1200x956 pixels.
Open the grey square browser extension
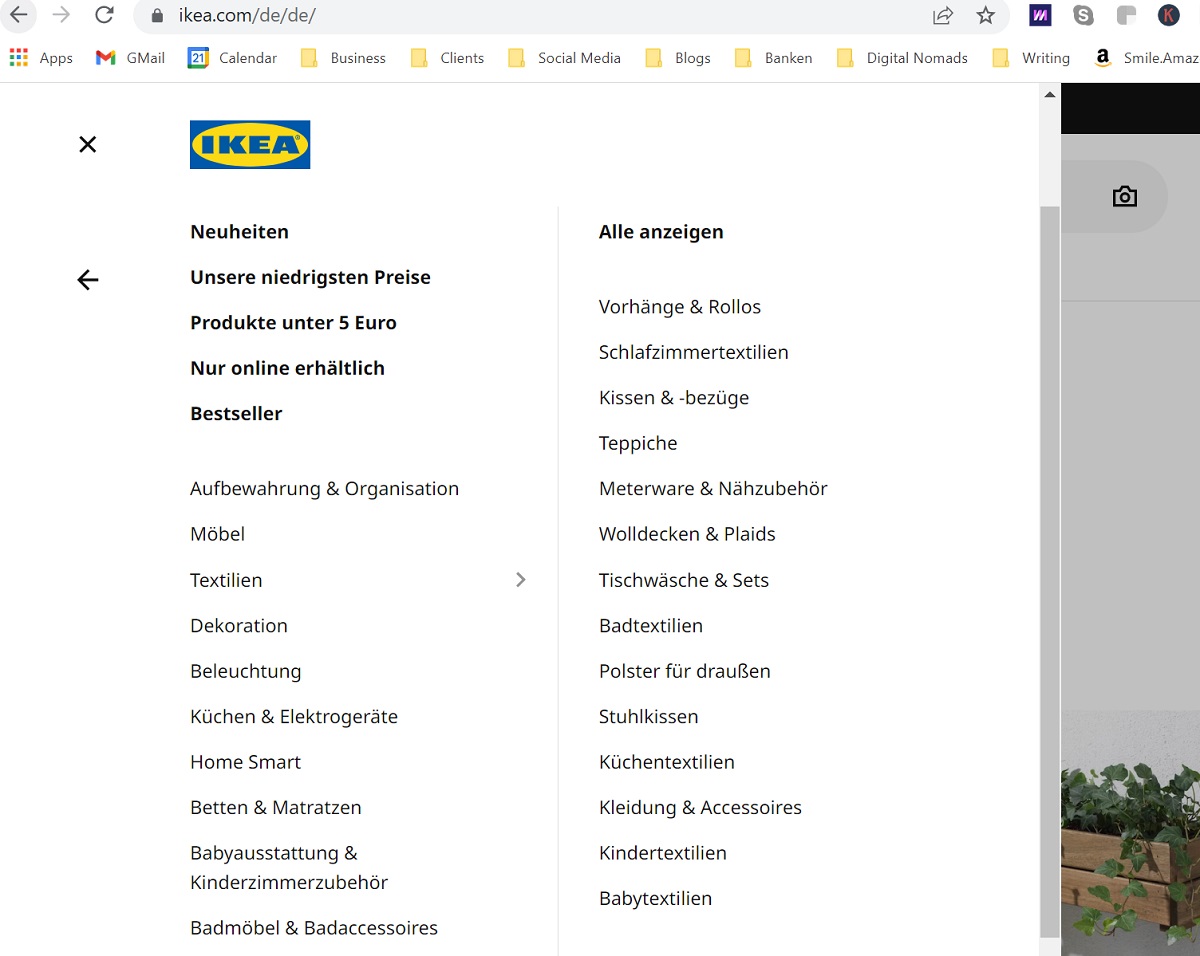tap(1126, 15)
